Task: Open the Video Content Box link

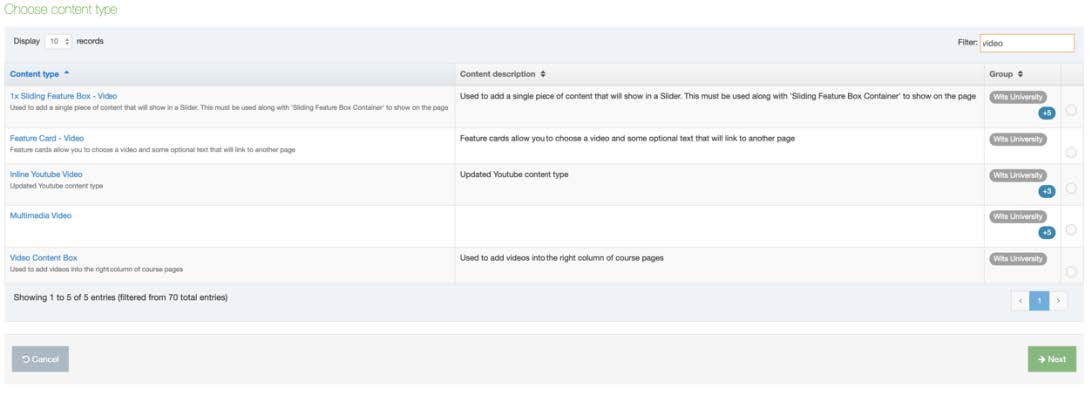Action: [43, 258]
